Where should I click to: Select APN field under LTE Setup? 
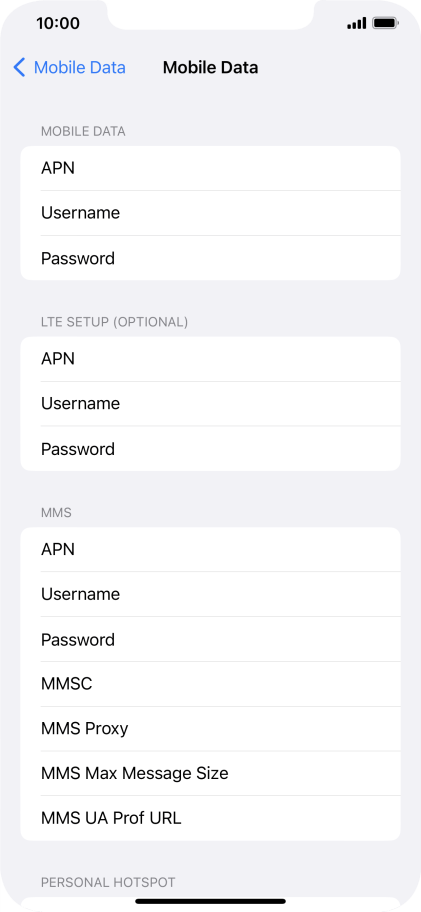click(x=210, y=359)
